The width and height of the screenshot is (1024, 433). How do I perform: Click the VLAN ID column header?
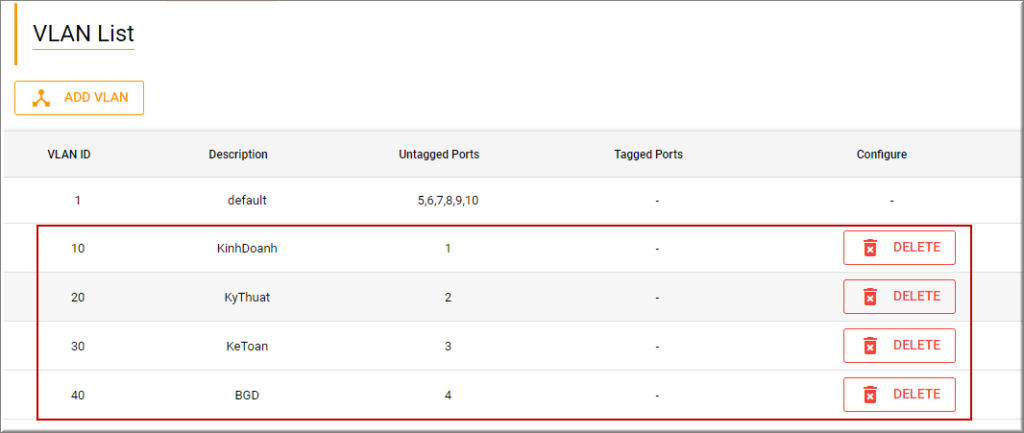[x=70, y=155]
